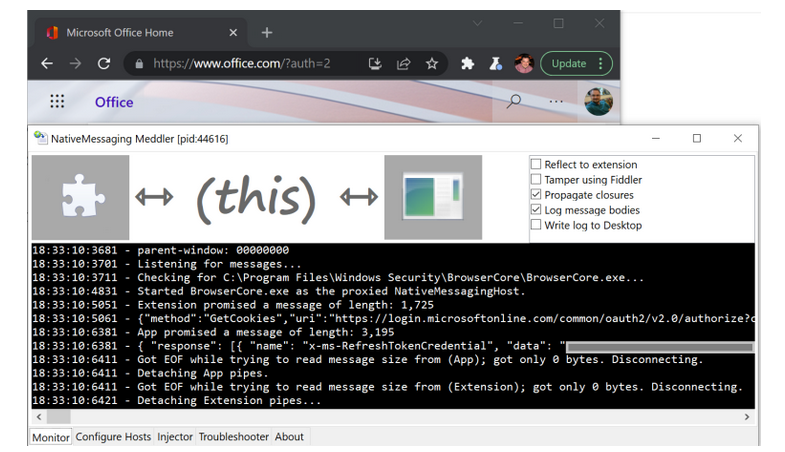
Task: Click log line 'Extension promised a message of length'
Action: point(233,305)
